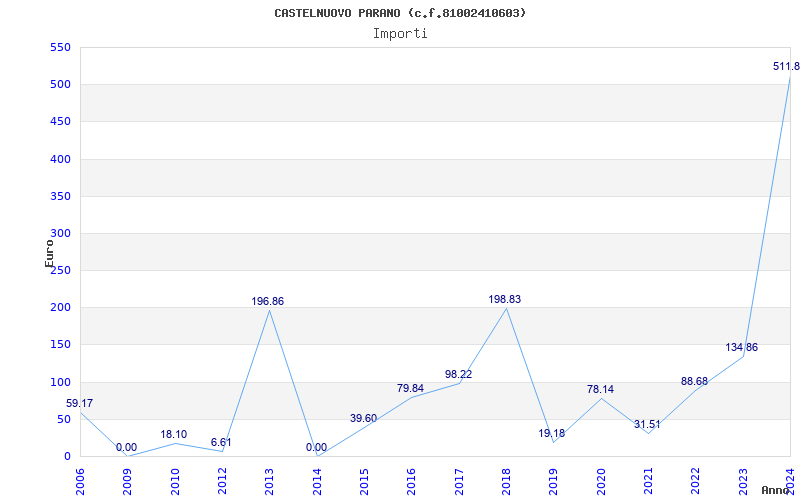Screen dimensions: 800x500
Task: Click the 18.10 data label
Action: pos(173,435)
